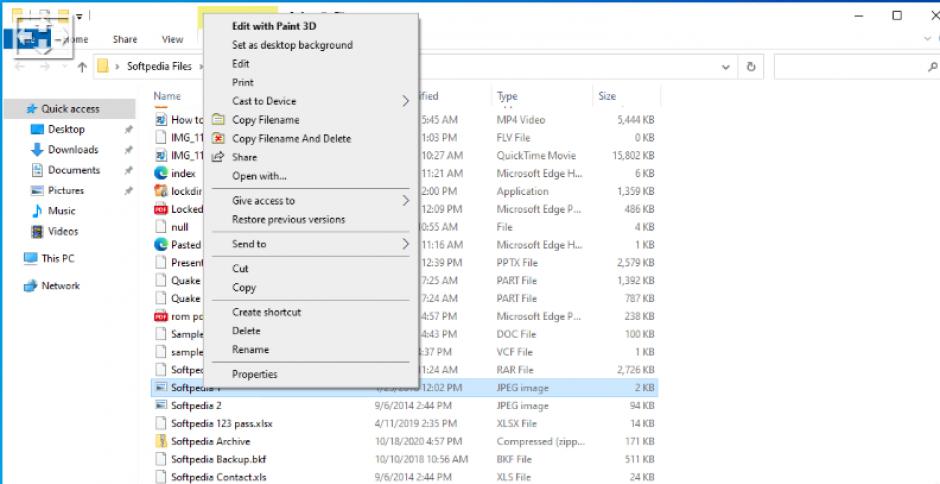Maximize the File Explorer window
Viewport: 940px width, 484px height.
[x=897, y=16]
